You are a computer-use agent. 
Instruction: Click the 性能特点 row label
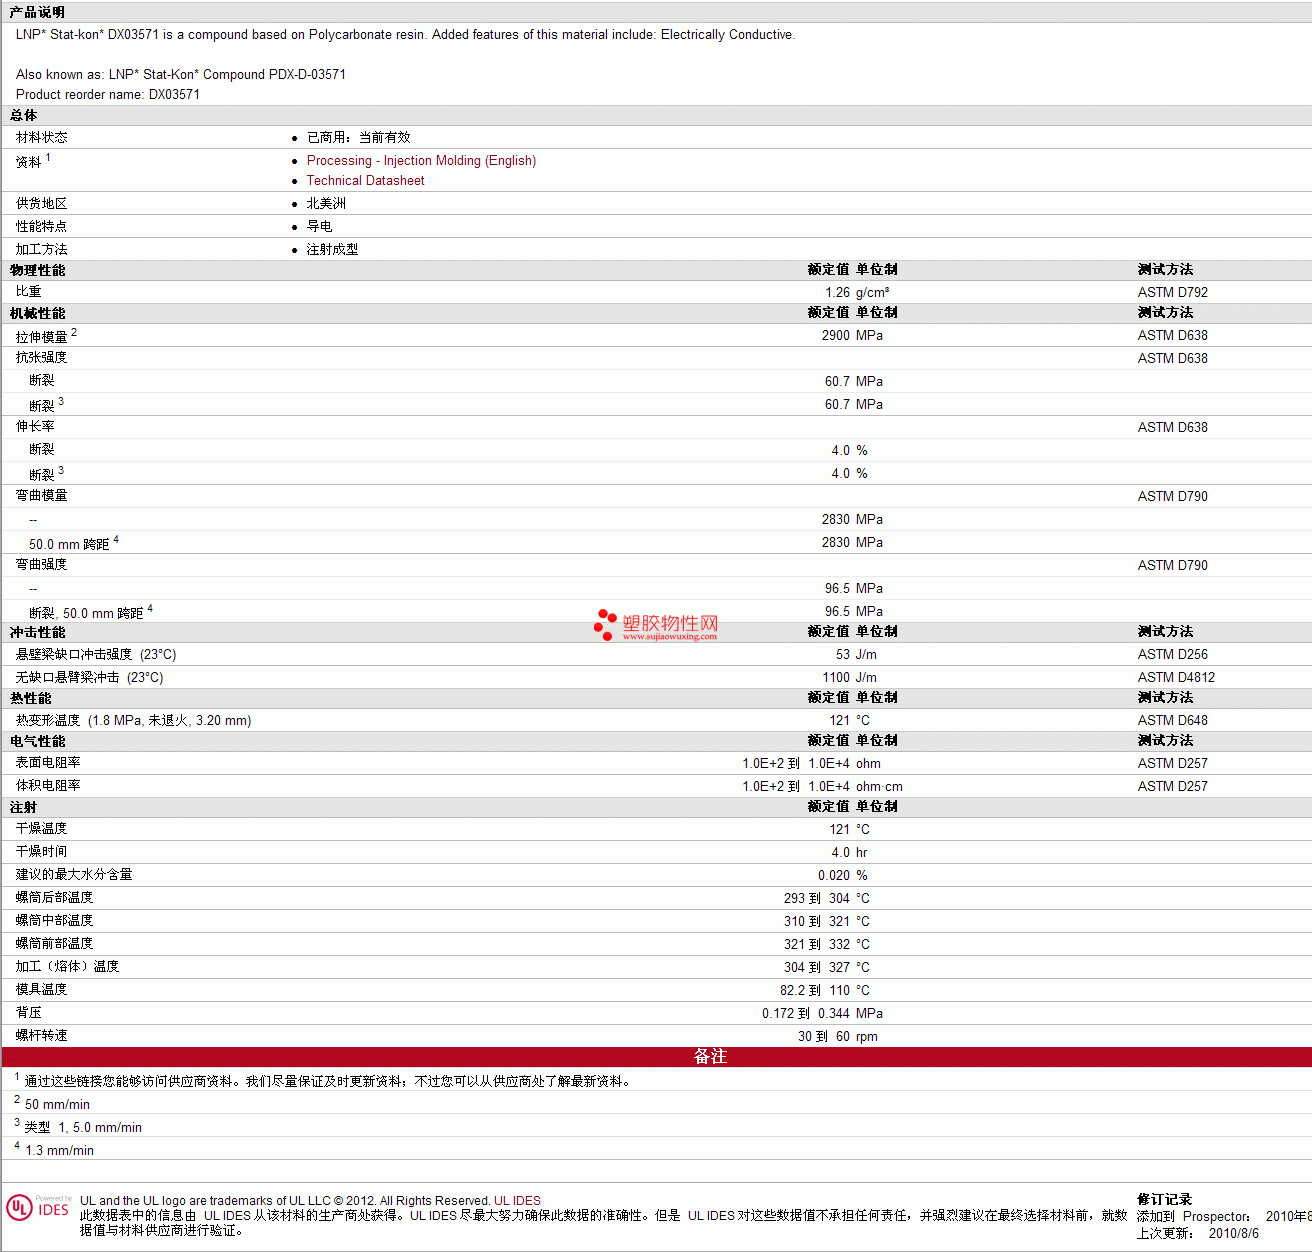point(42,227)
